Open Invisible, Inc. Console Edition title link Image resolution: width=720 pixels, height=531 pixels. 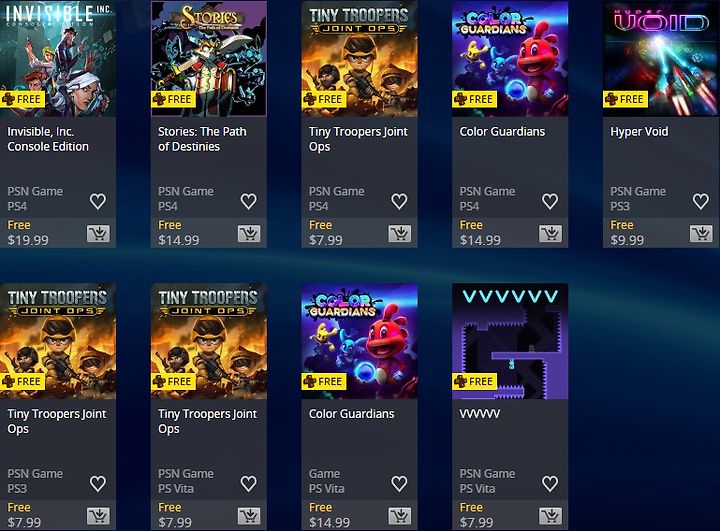pos(48,139)
